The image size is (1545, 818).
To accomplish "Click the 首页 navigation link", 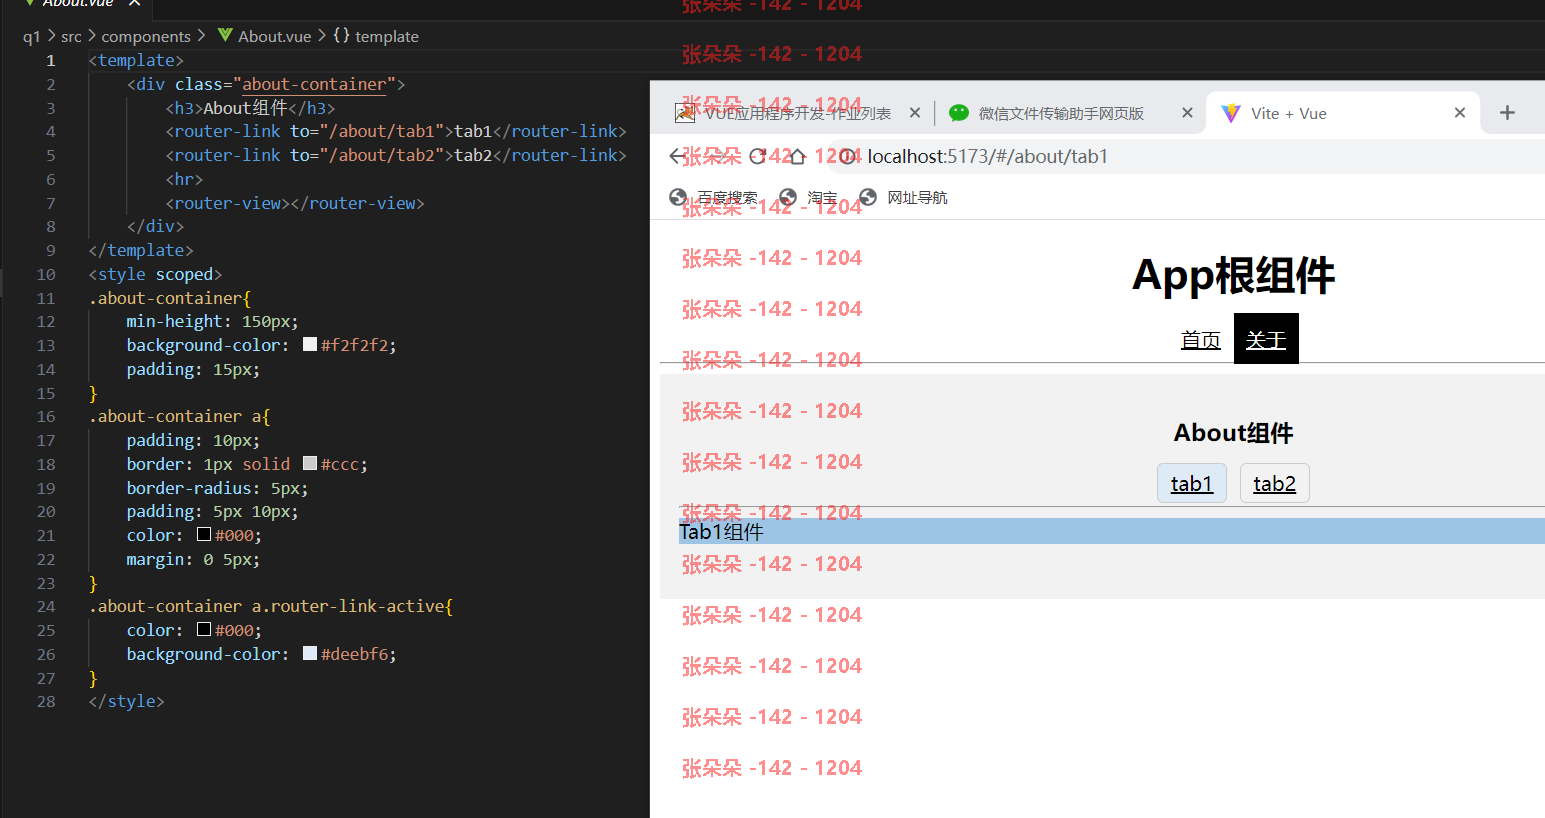I will [1200, 339].
